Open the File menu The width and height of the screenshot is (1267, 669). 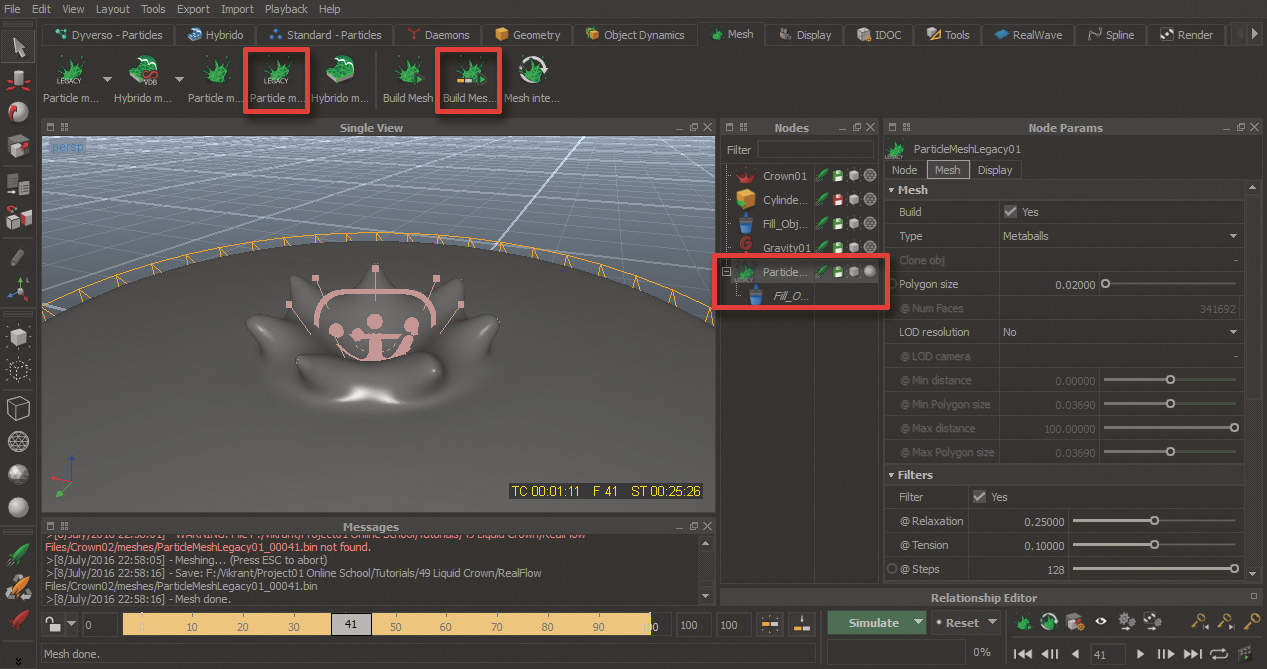(12, 9)
